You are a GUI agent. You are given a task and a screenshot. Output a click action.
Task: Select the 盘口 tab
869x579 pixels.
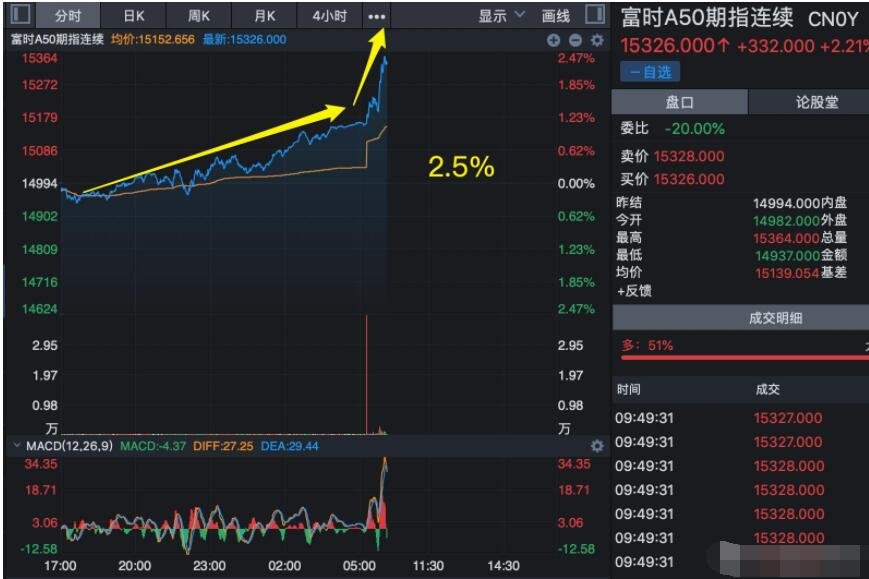pos(679,102)
